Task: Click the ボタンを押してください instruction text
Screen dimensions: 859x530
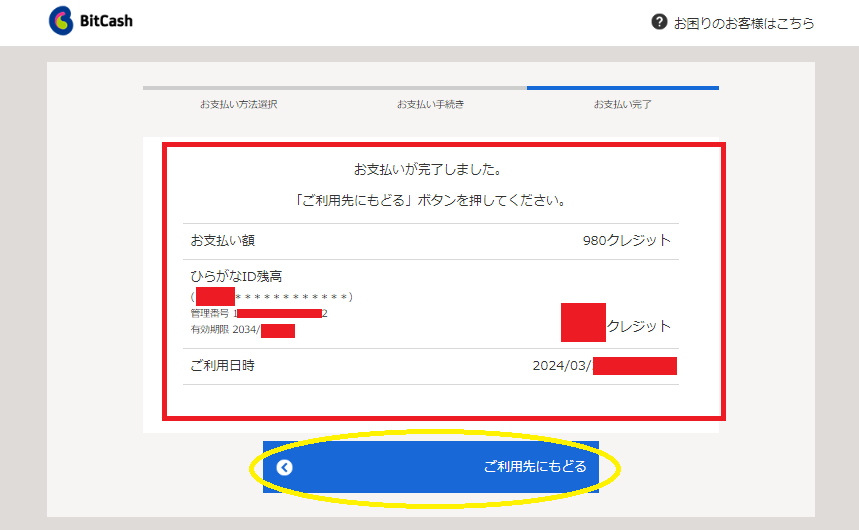Action: (x=431, y=200)
